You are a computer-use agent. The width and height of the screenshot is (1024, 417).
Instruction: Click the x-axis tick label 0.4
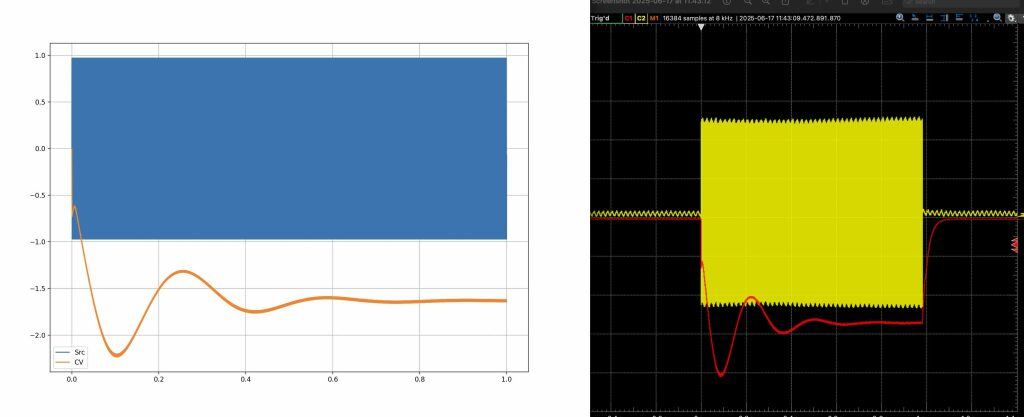pyautogui.click(x=246, y=379)
